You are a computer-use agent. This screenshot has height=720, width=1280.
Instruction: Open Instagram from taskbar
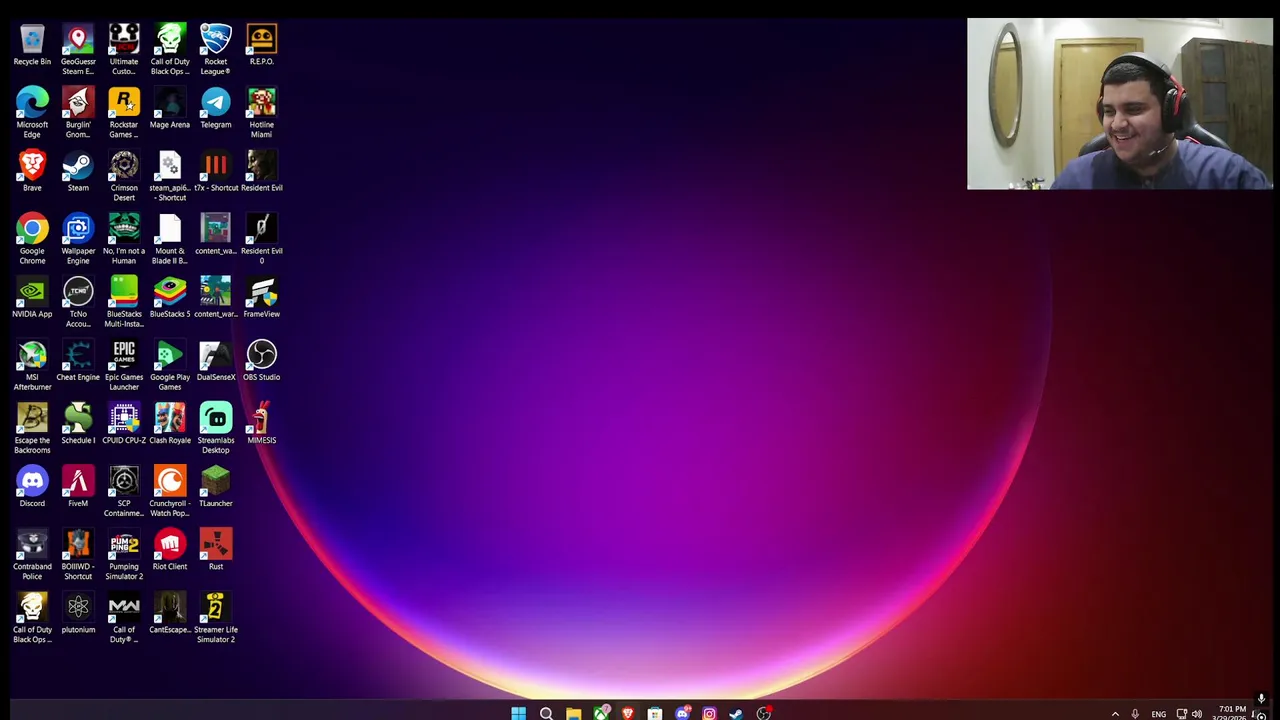(709, 713)
